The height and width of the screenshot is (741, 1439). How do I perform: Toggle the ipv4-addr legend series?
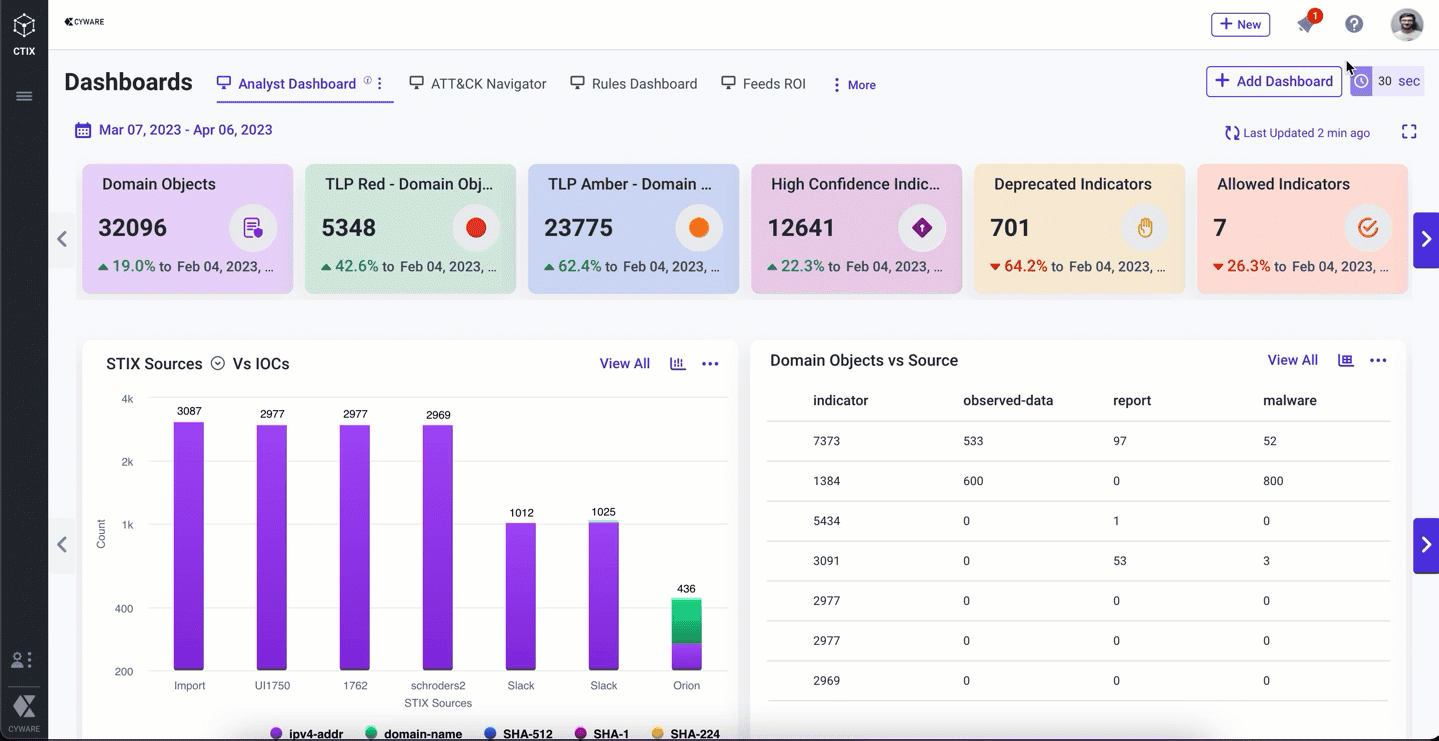click(x=307, y=734)
